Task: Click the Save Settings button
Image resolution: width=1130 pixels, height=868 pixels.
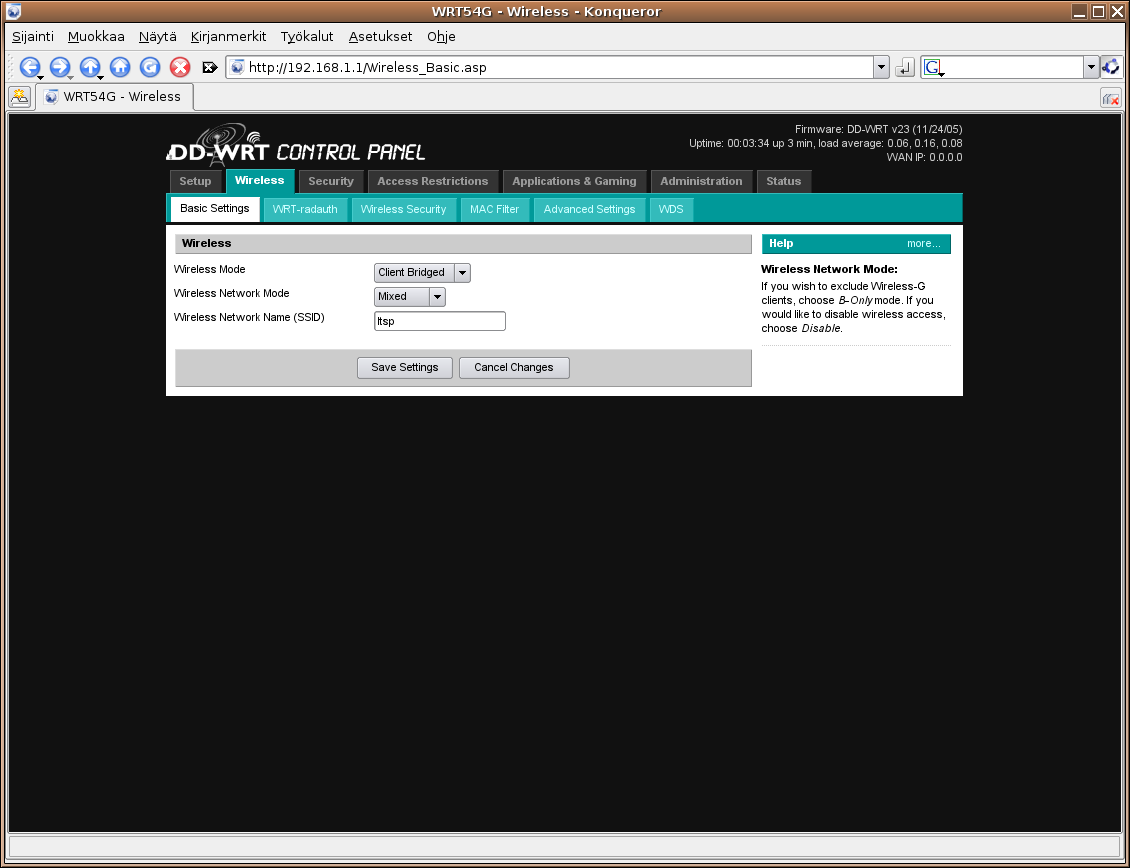Action: 404,368
